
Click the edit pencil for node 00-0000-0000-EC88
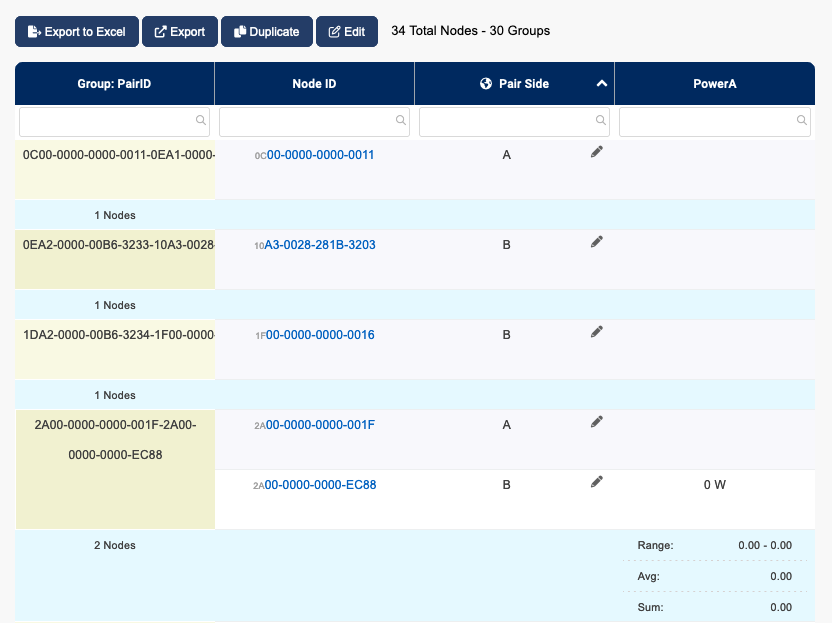coord(597,481)
